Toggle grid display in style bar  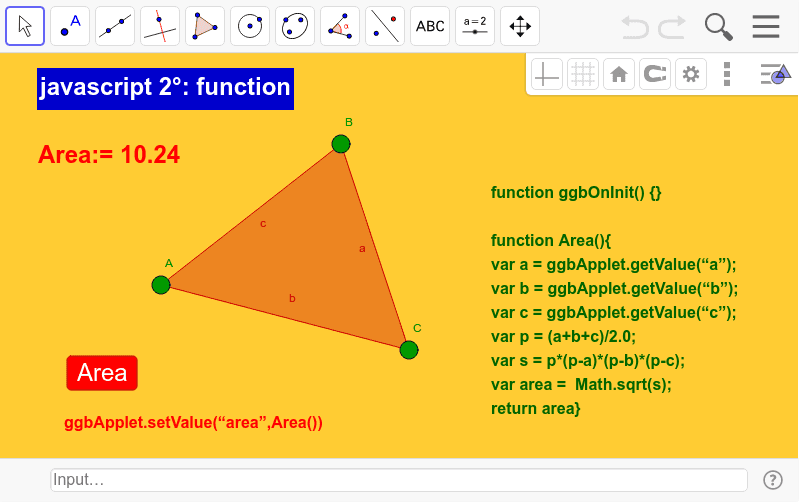(x=583, y=74)
